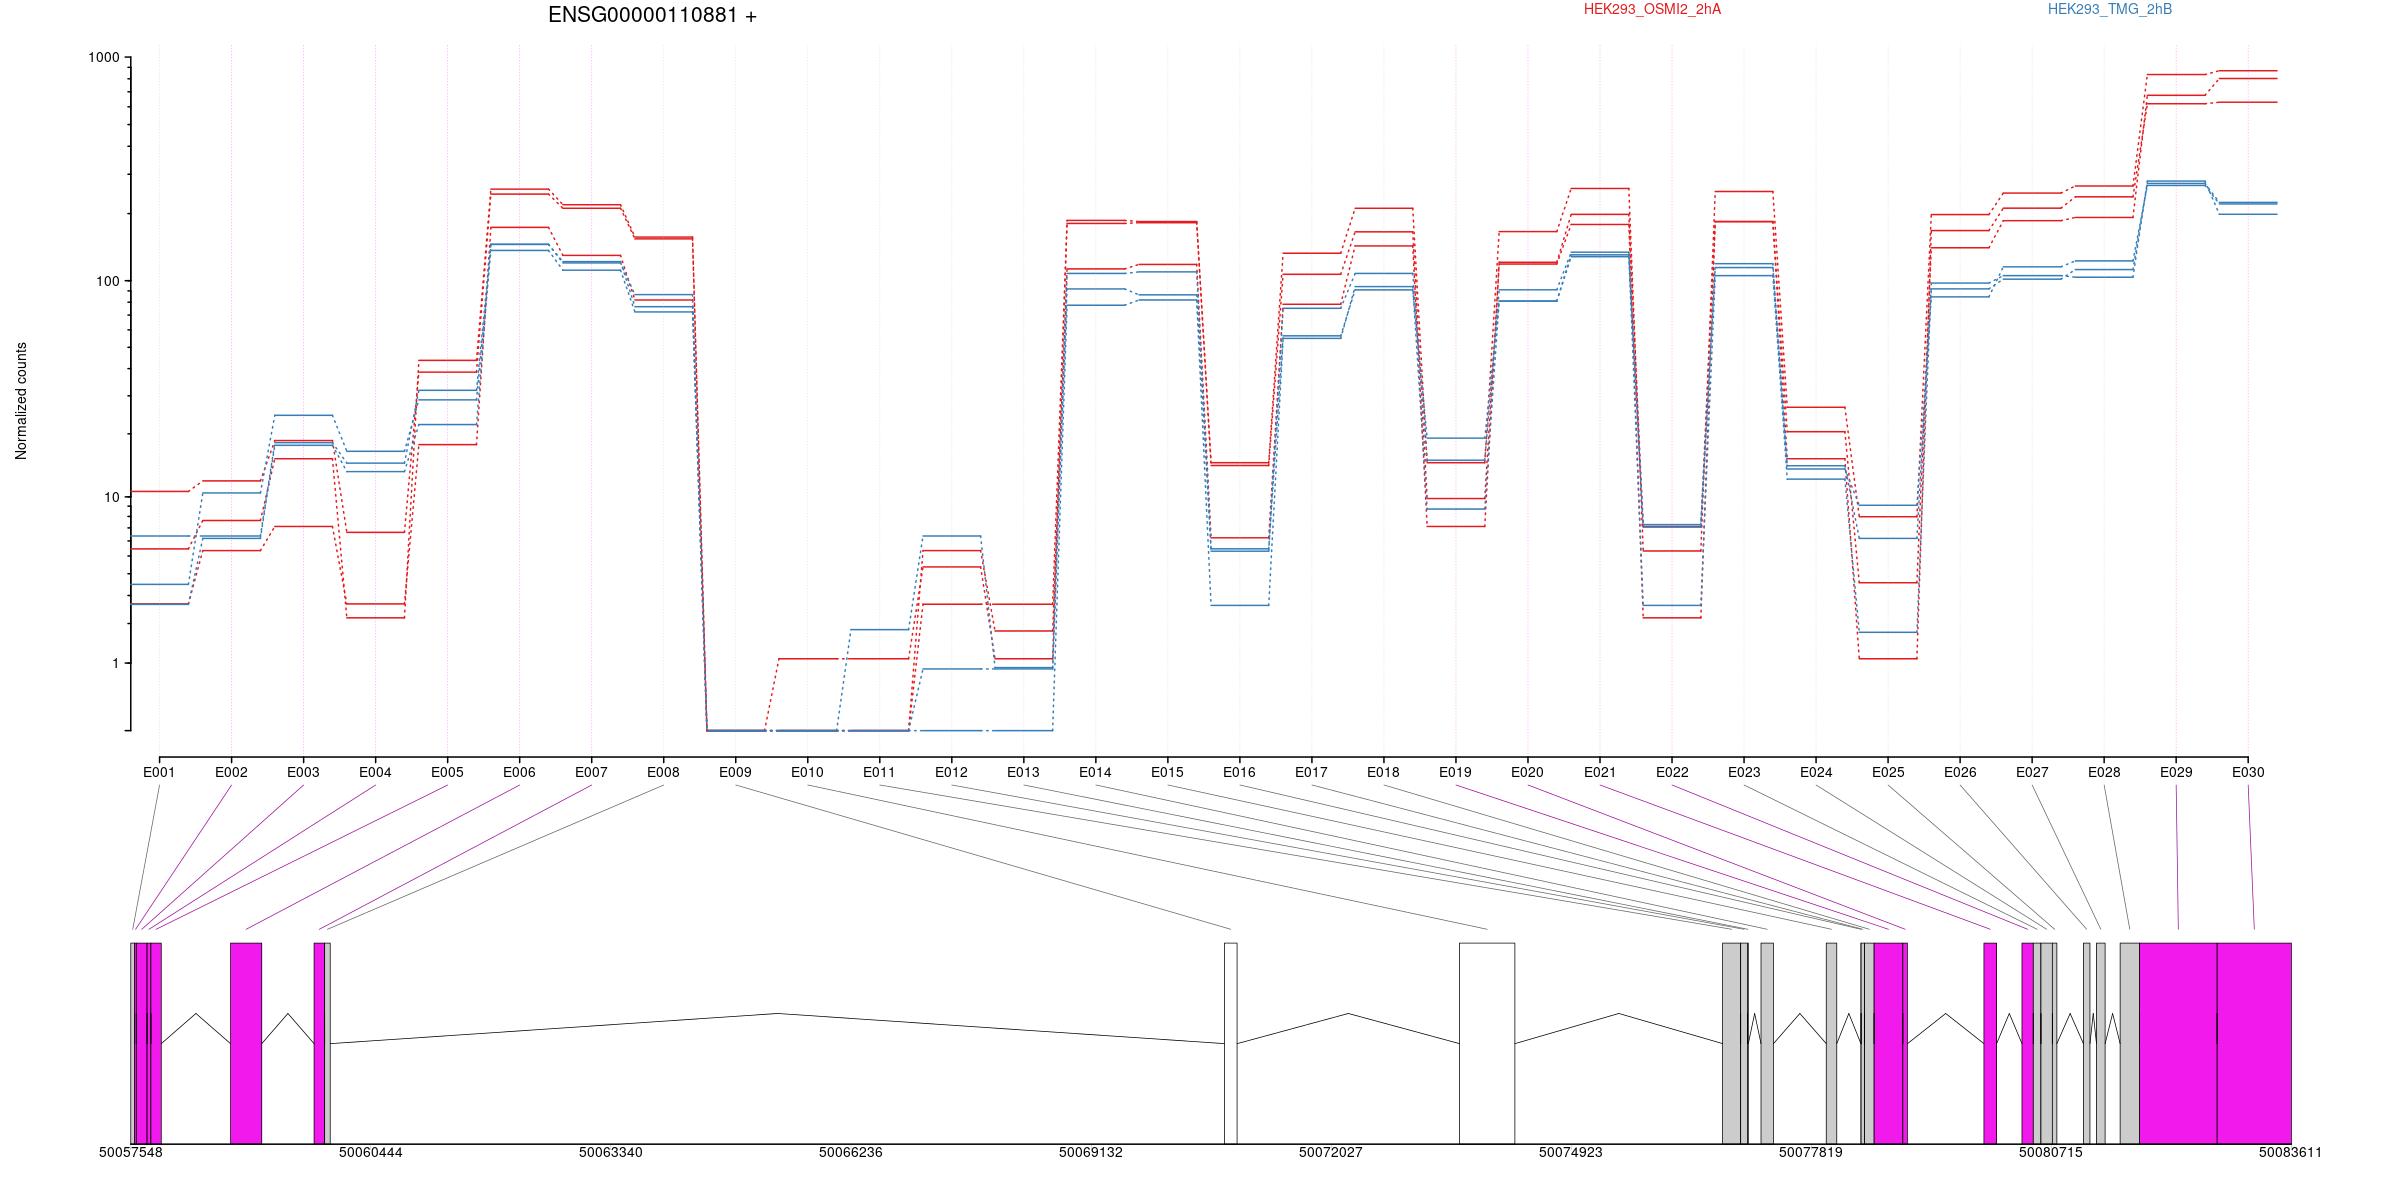Click exon label E002
The height and width of the screenshot is (1200, 2400).
pos(231,772)
